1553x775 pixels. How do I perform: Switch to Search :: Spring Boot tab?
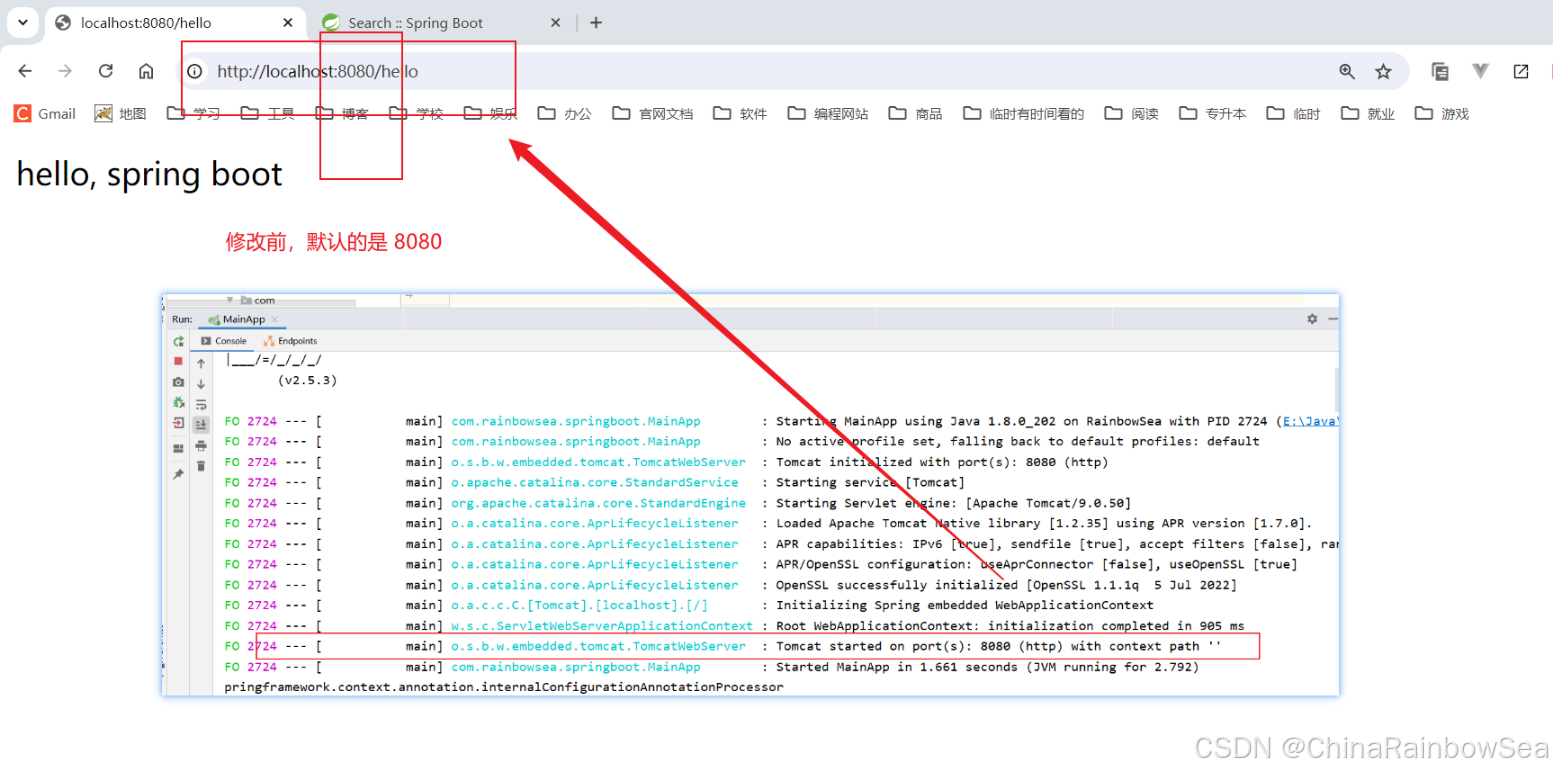pyautogui.click(x=440, y=23)
